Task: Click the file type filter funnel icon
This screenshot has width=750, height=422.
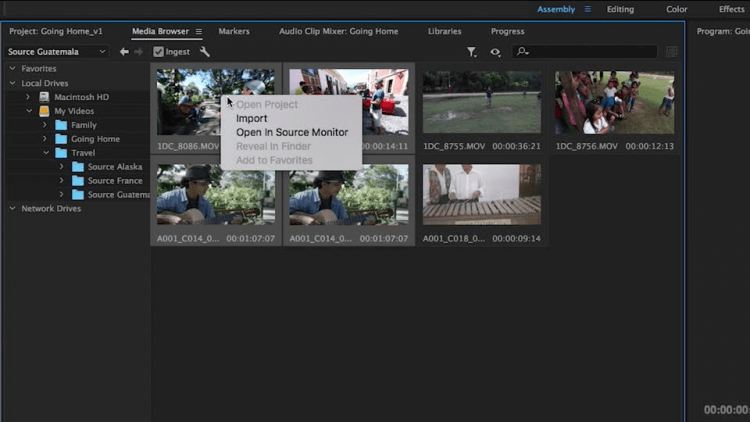Action: [x=472, y=52]
